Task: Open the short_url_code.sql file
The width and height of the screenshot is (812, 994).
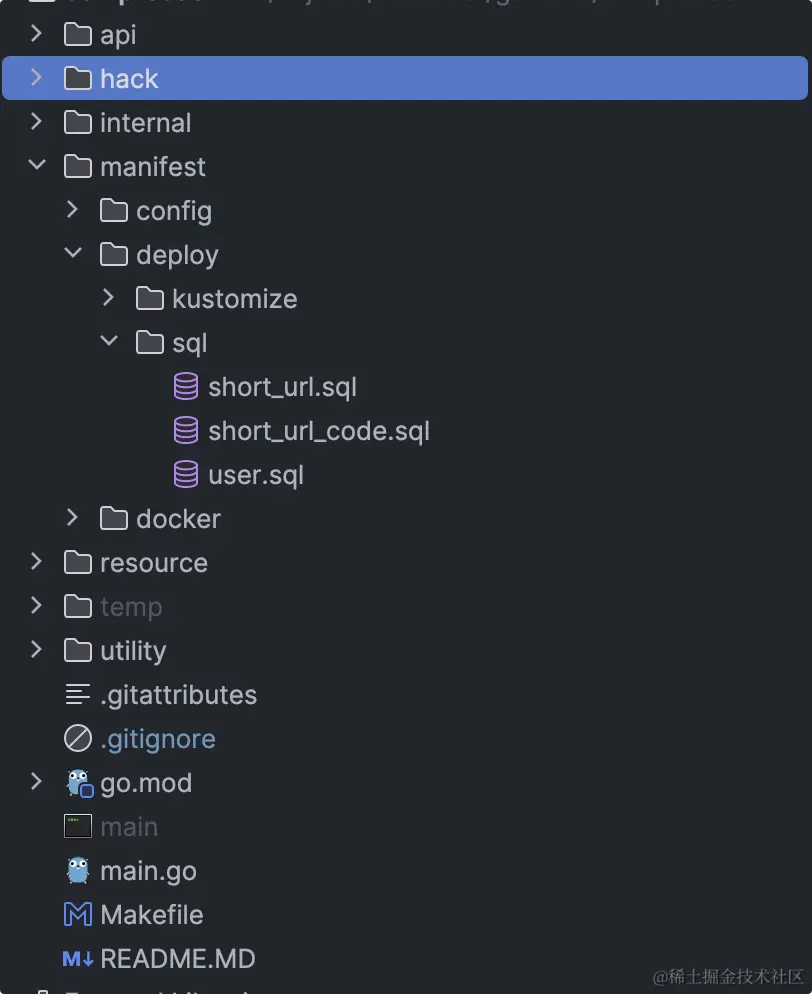Action: point(319,431)
